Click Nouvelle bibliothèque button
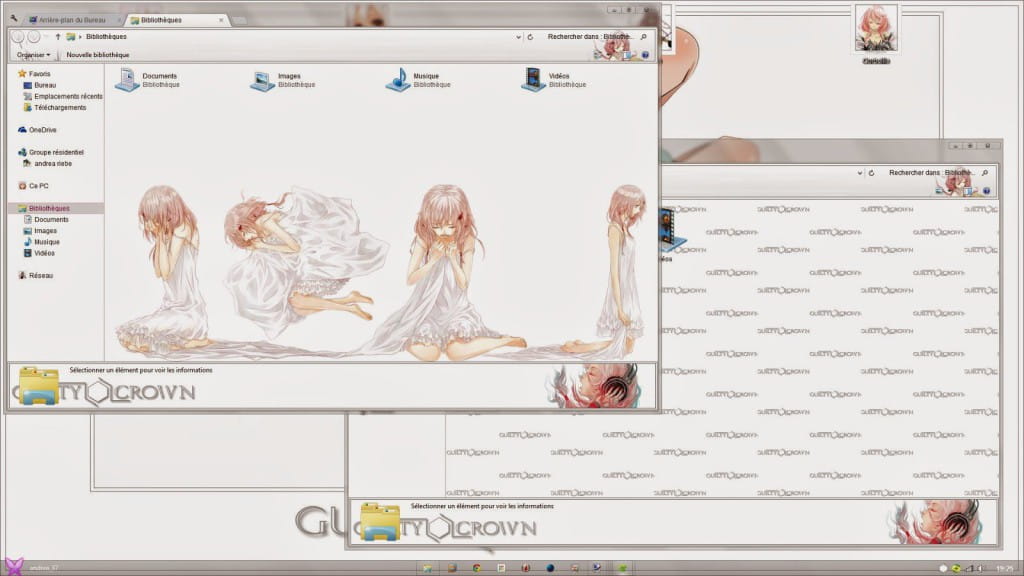Viewport: 1024px width, 576px height. pyautogui.click(x=97, y=55)
